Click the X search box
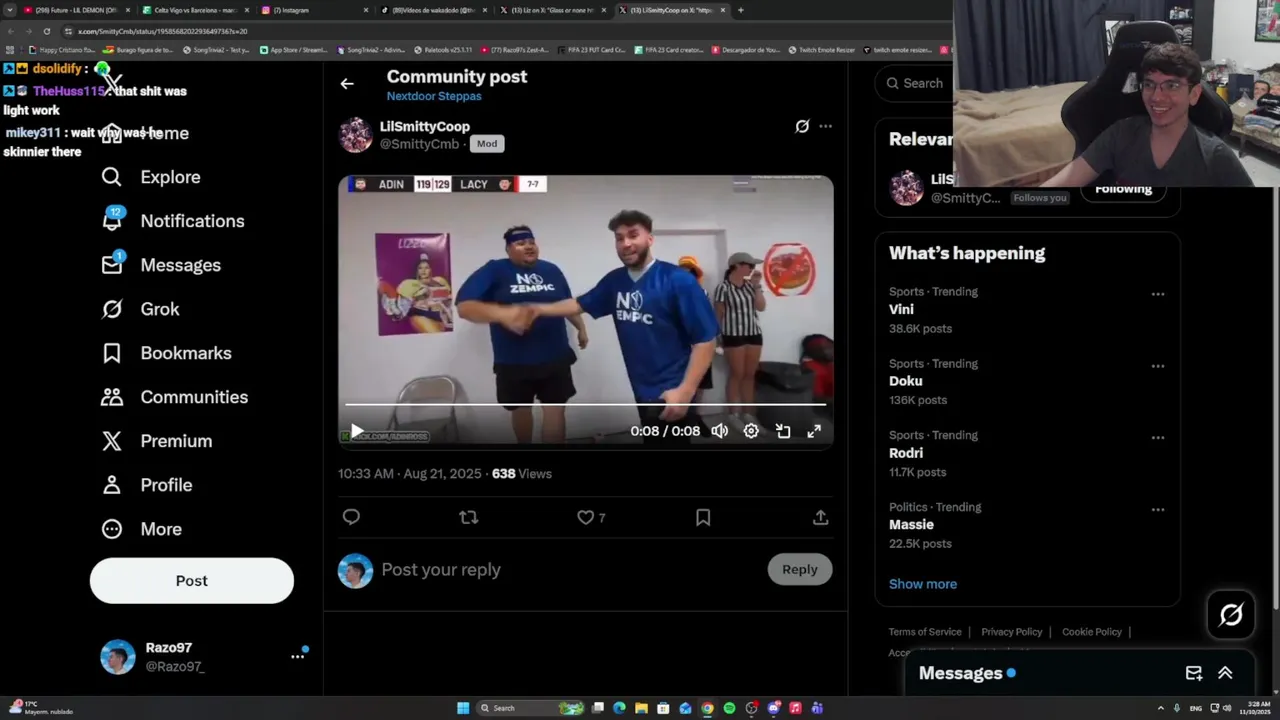The width and height of the screenshot is (1280, 720). (913, 83)
